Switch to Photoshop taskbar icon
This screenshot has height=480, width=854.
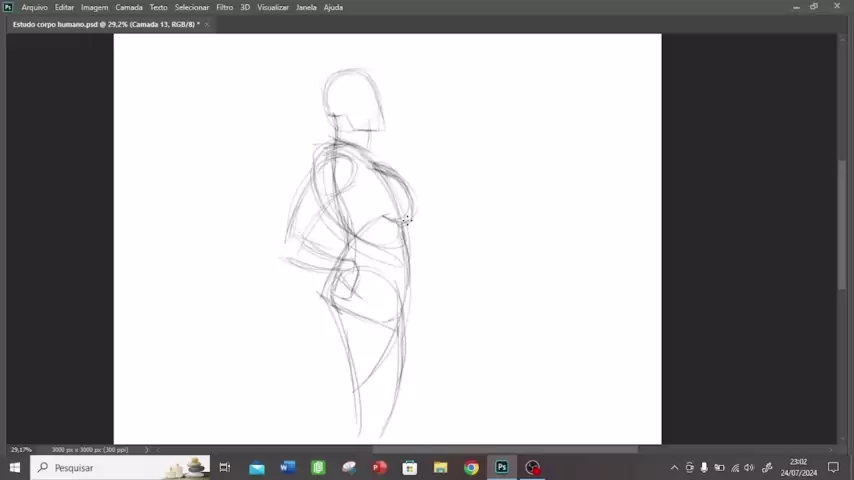pyautogui.click(x=502, y=467)
